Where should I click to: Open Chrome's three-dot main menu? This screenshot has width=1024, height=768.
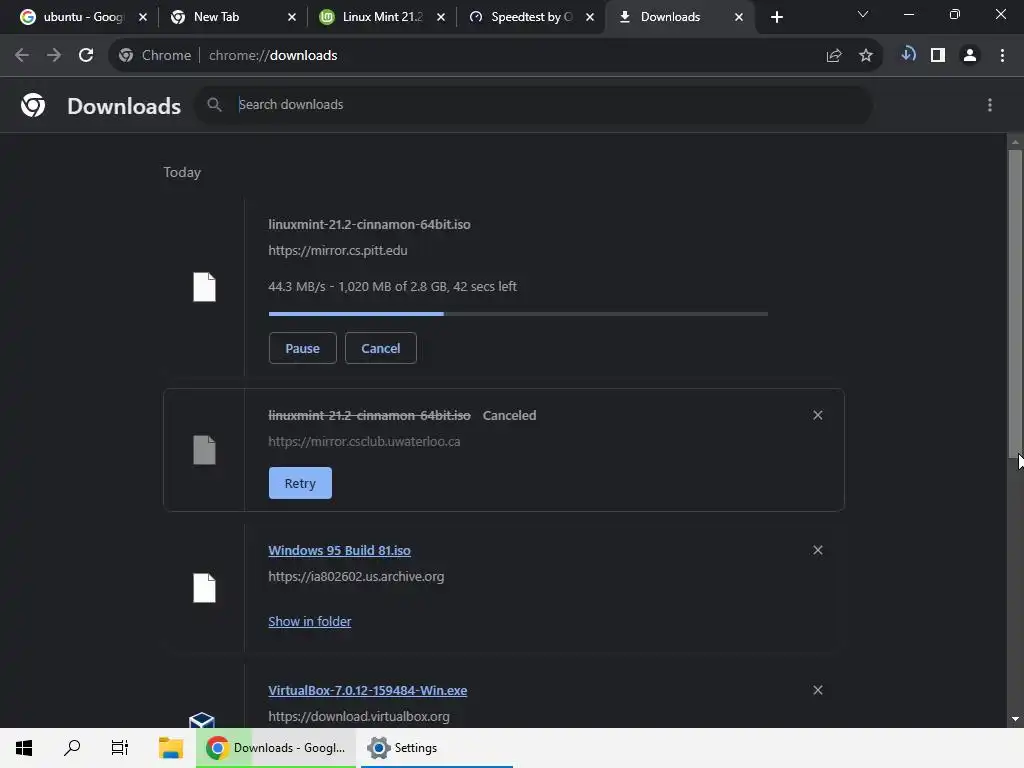(1002, 56)
